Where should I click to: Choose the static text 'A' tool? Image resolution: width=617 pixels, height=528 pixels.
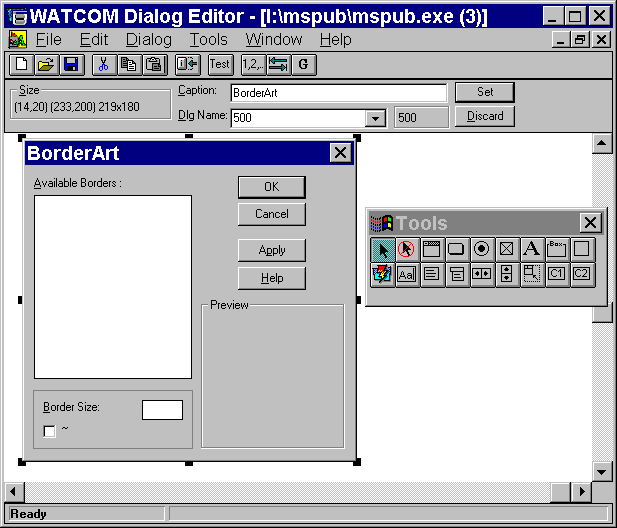coord(532,249)
